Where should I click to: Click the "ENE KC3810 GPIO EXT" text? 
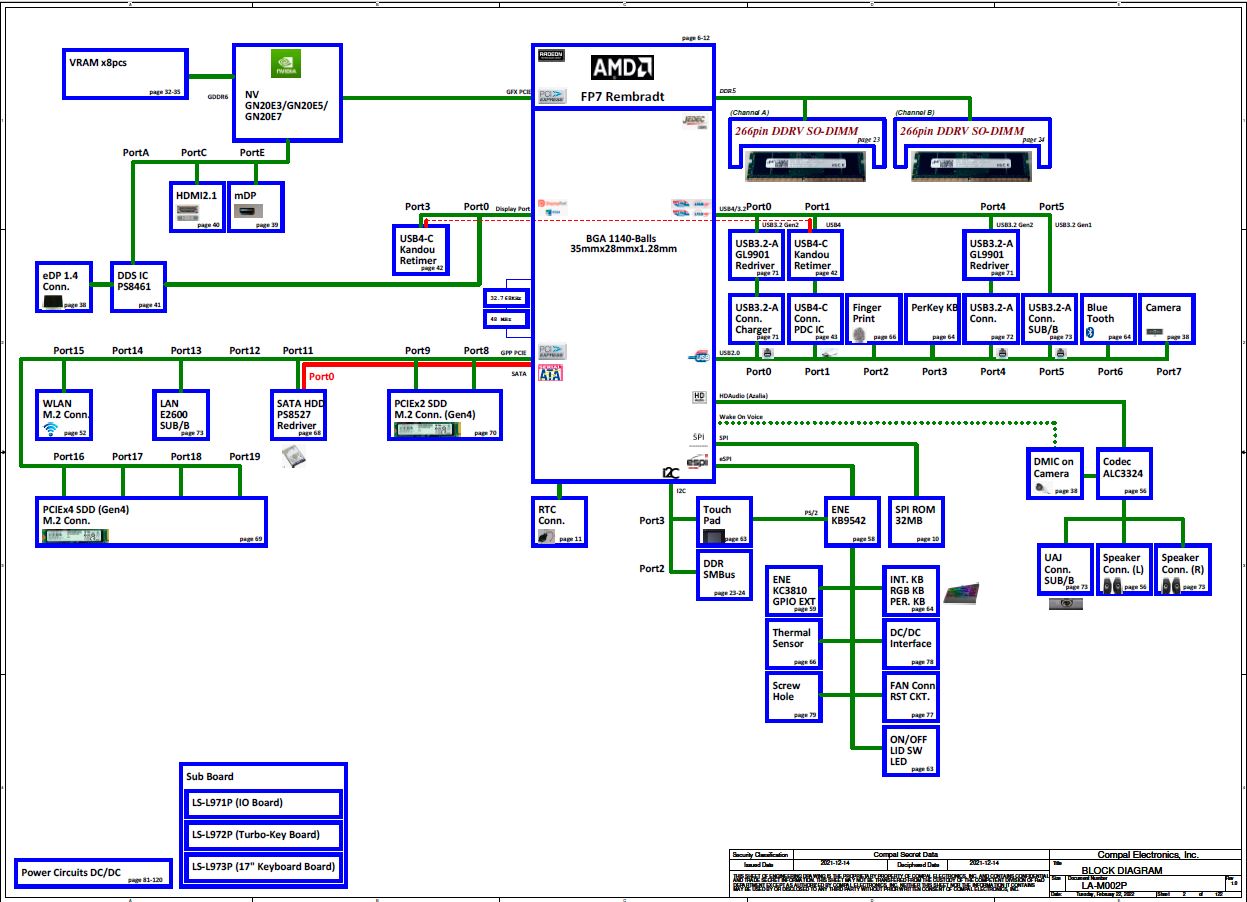(x=794, y=589)
